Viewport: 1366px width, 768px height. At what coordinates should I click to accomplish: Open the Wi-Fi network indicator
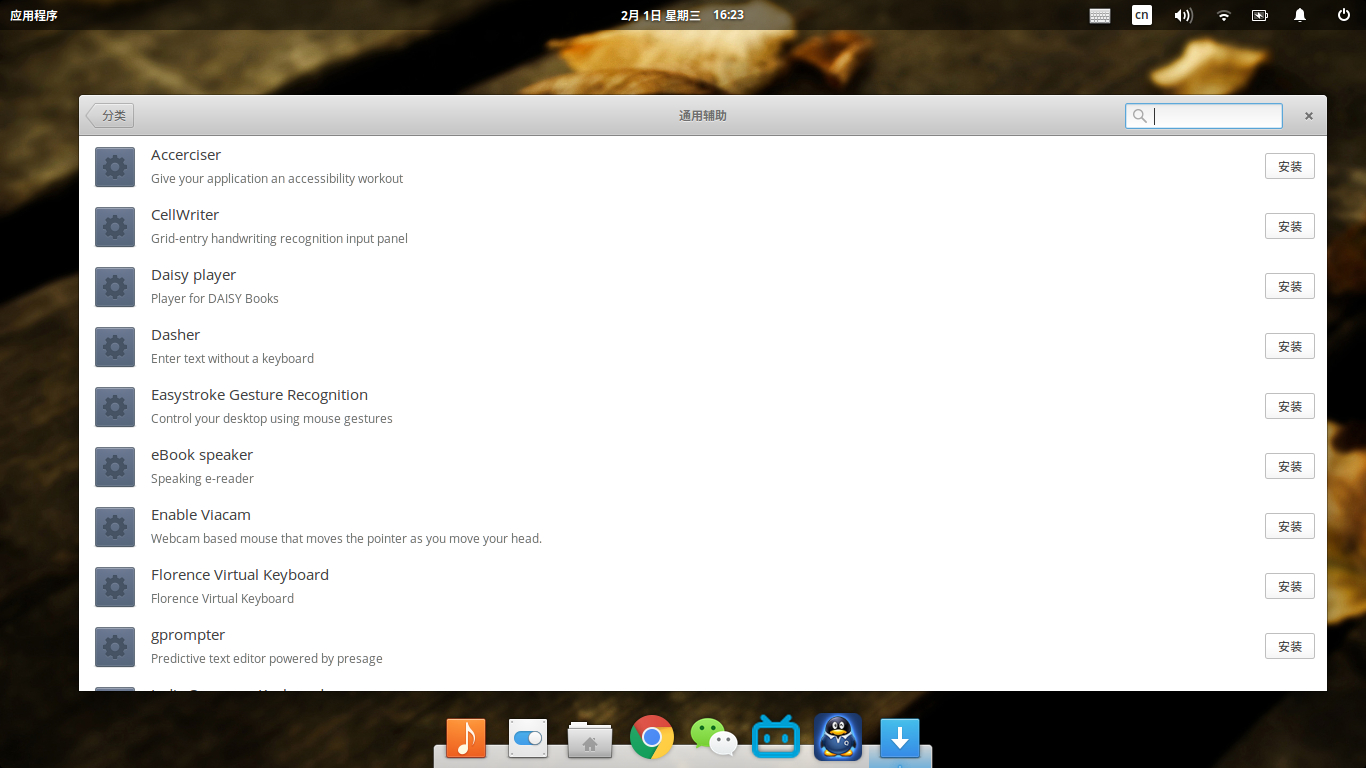coord(1224,15)
